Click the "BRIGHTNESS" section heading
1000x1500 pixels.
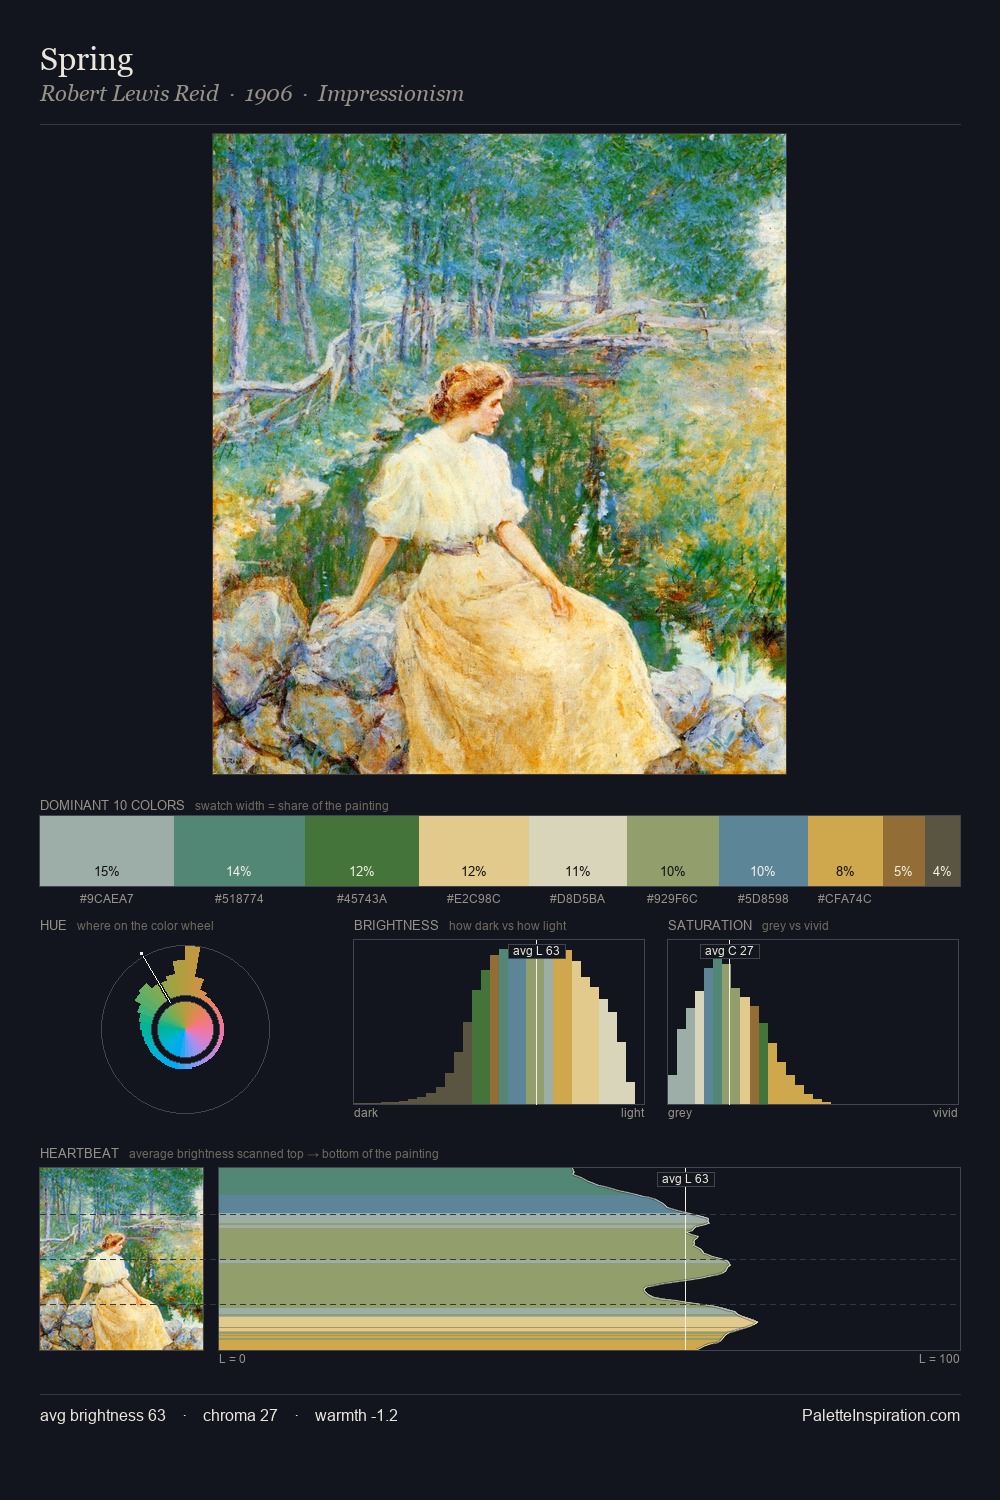click(x=396, y=925)
